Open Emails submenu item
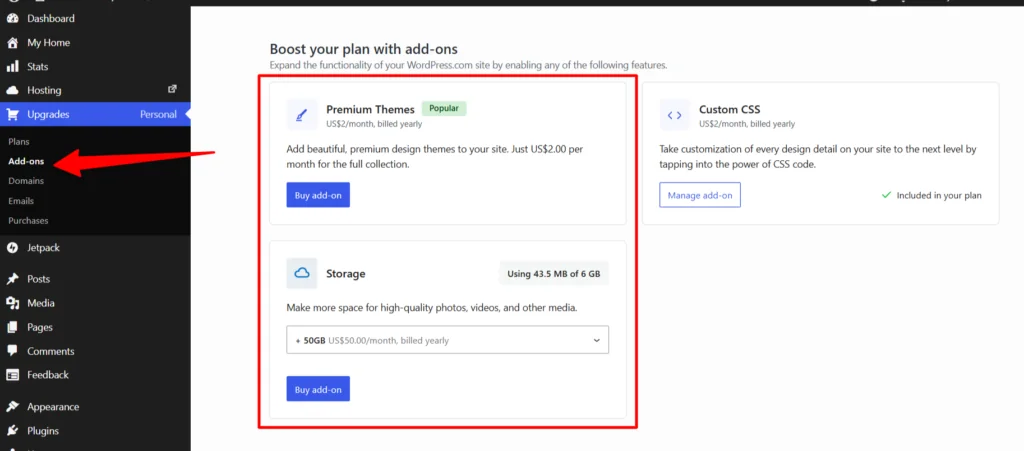Image resolution: width=1024 pixels, height=451 pixels. pos(21,201)
